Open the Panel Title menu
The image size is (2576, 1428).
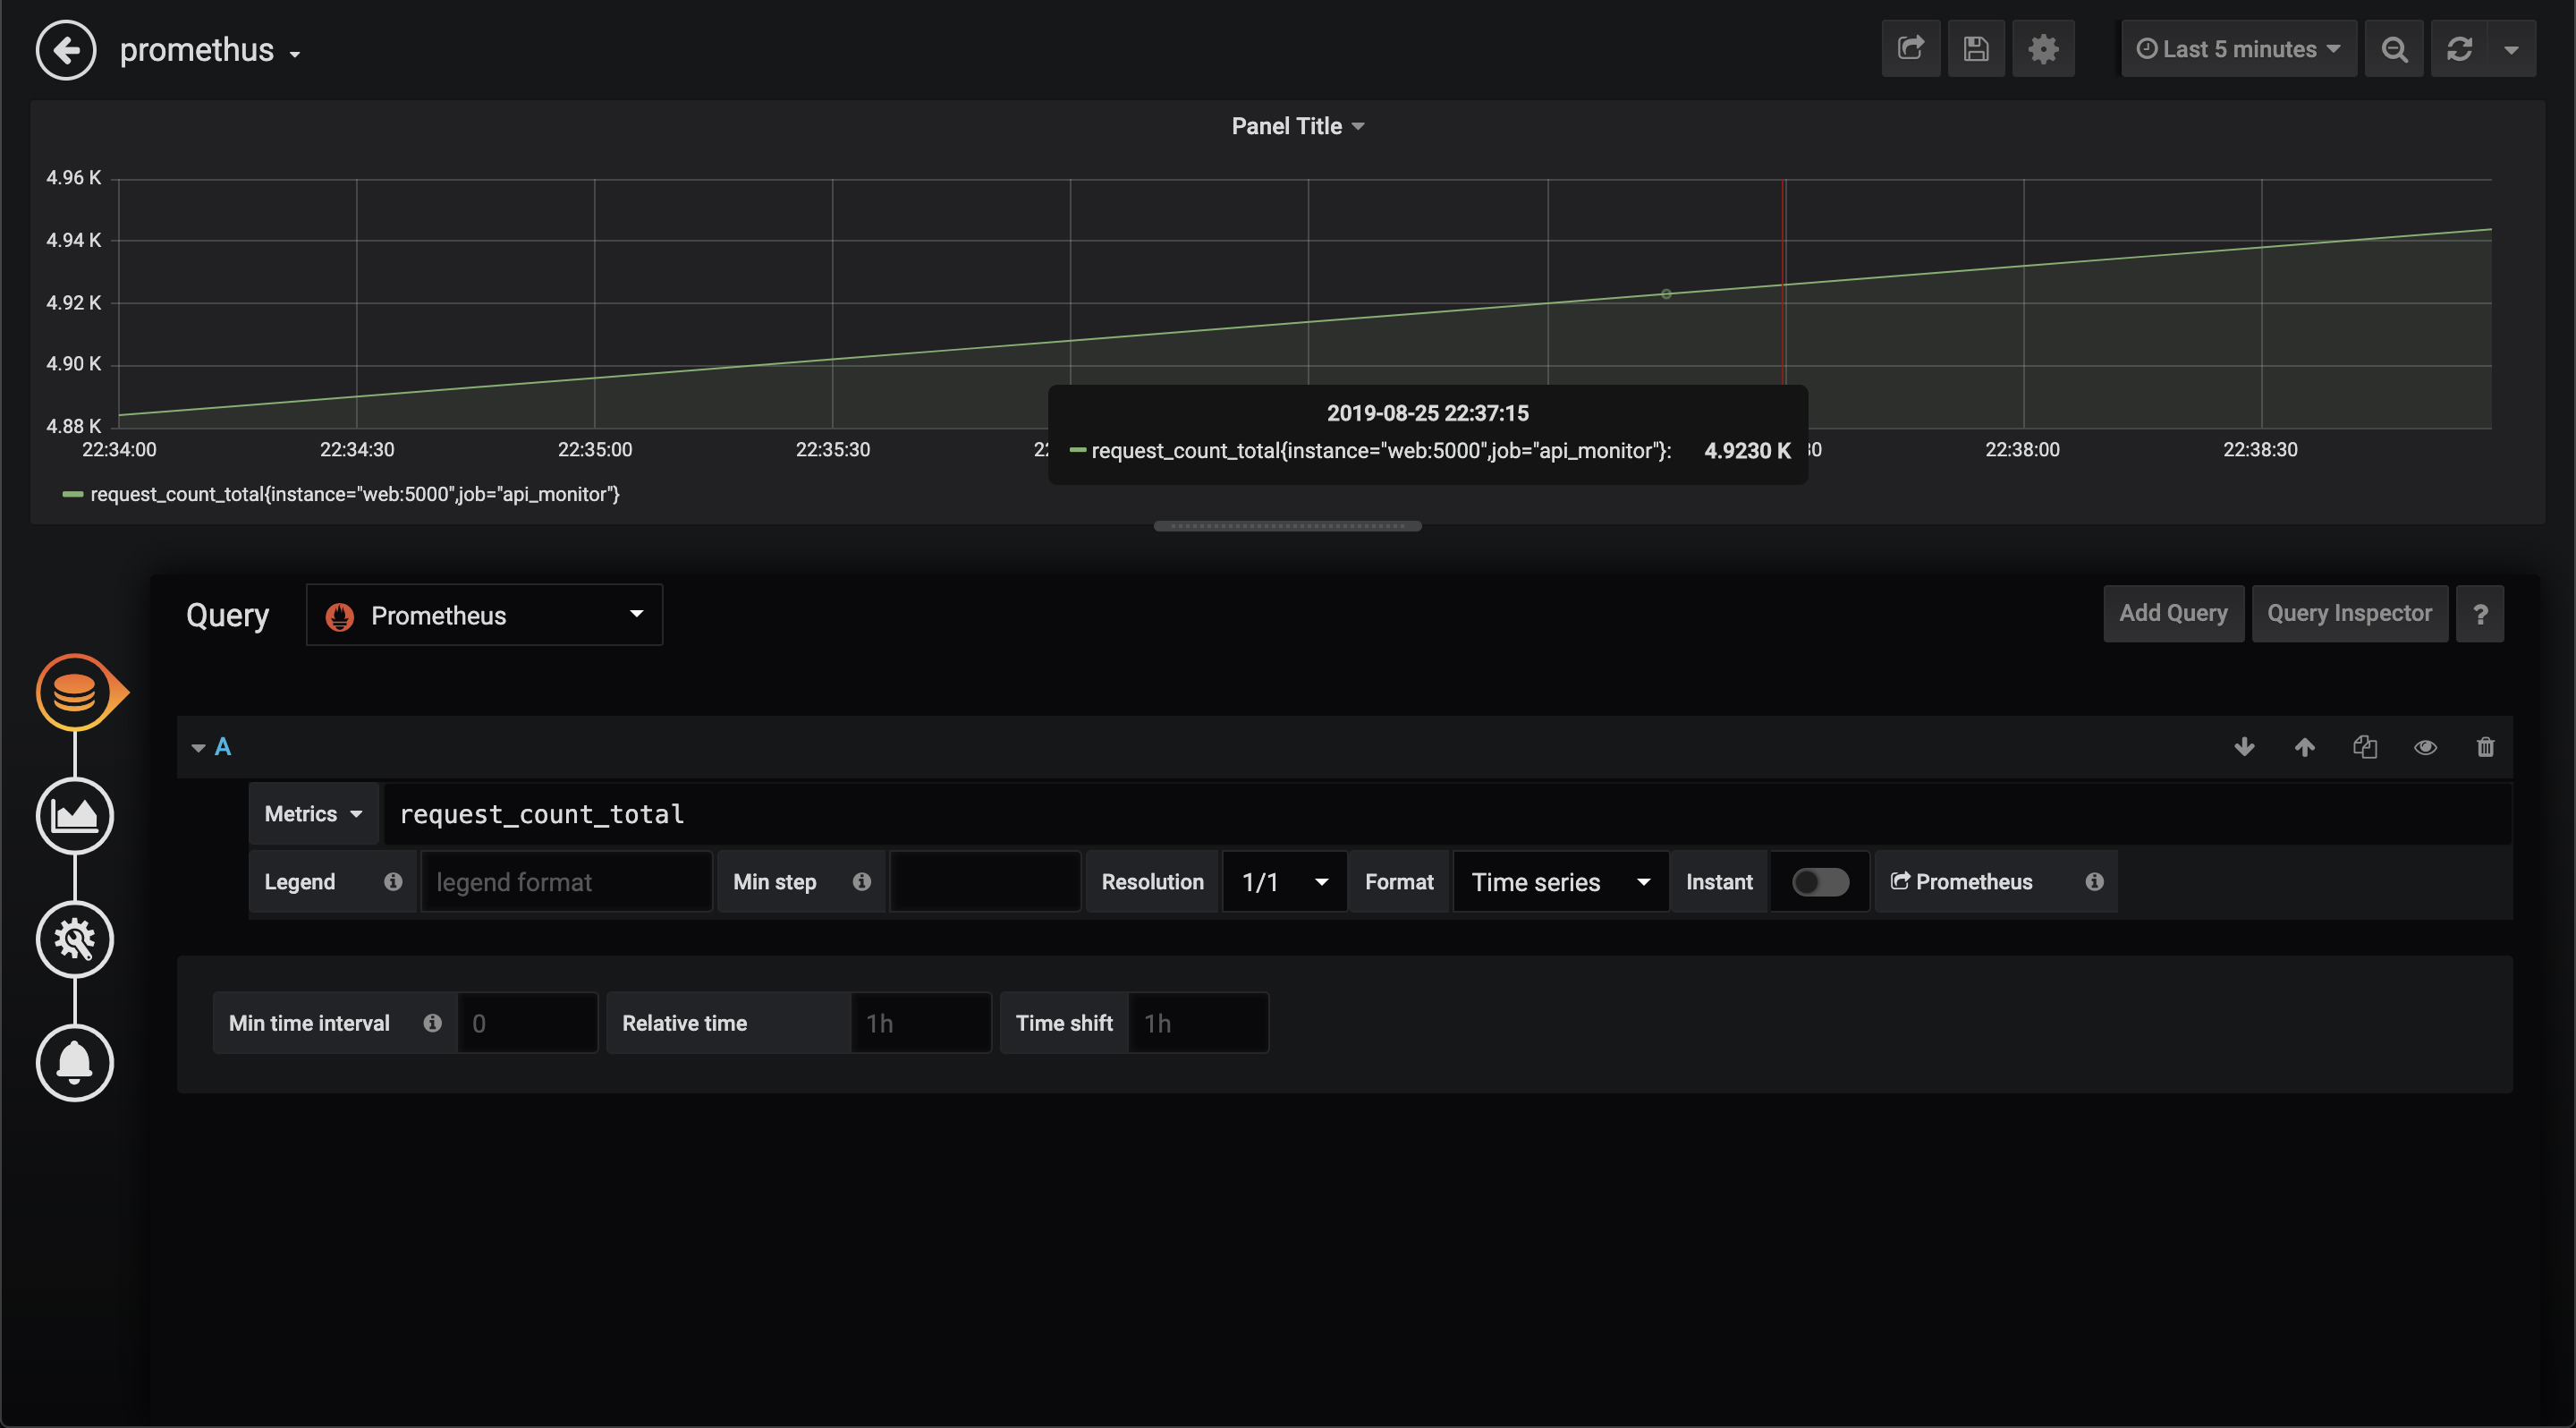click(1297, 126)
